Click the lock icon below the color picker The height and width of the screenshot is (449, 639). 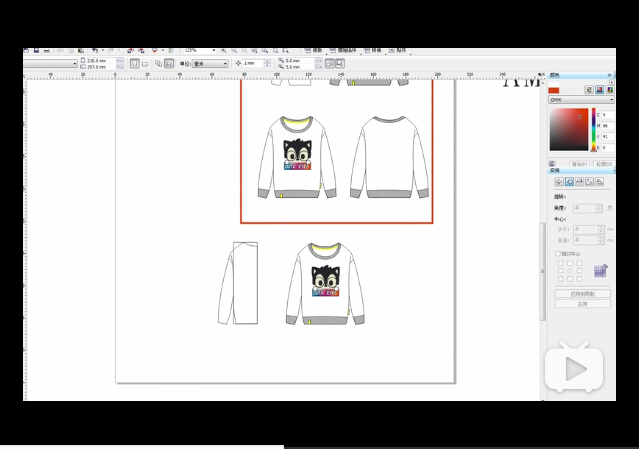point(552,164)
